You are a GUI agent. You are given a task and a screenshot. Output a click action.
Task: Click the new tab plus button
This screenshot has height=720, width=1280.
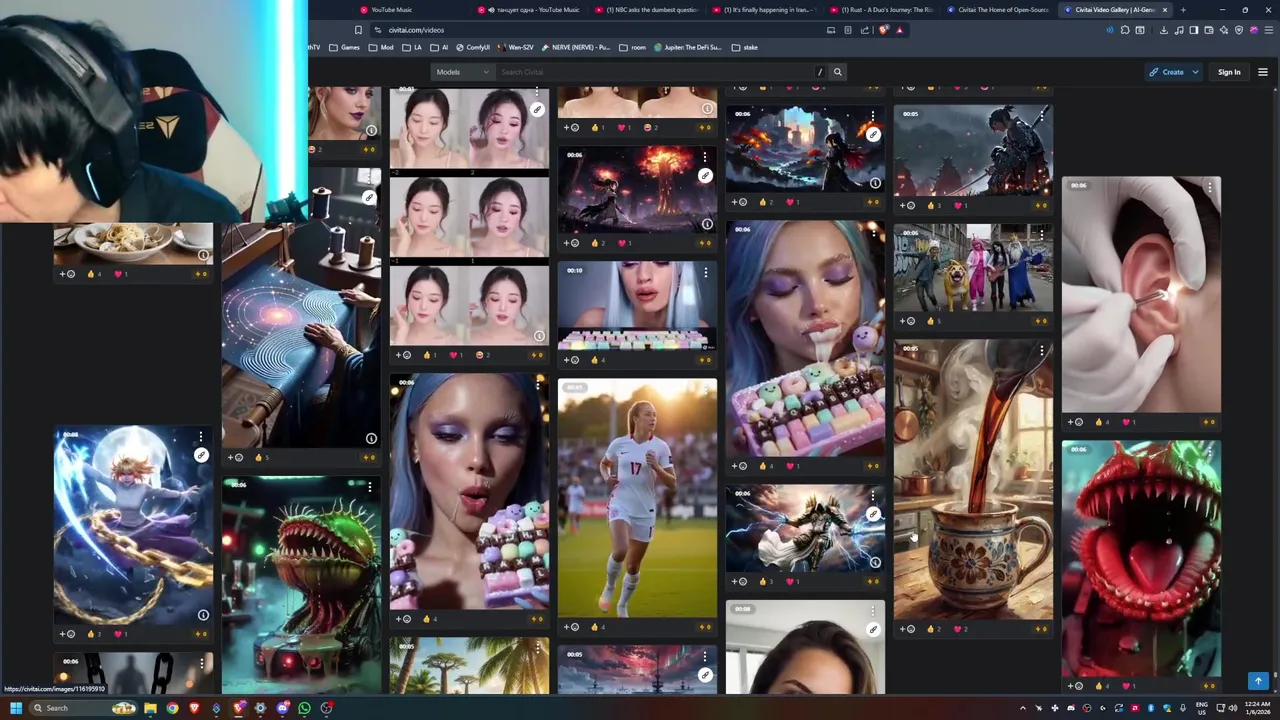[1183, 10]
